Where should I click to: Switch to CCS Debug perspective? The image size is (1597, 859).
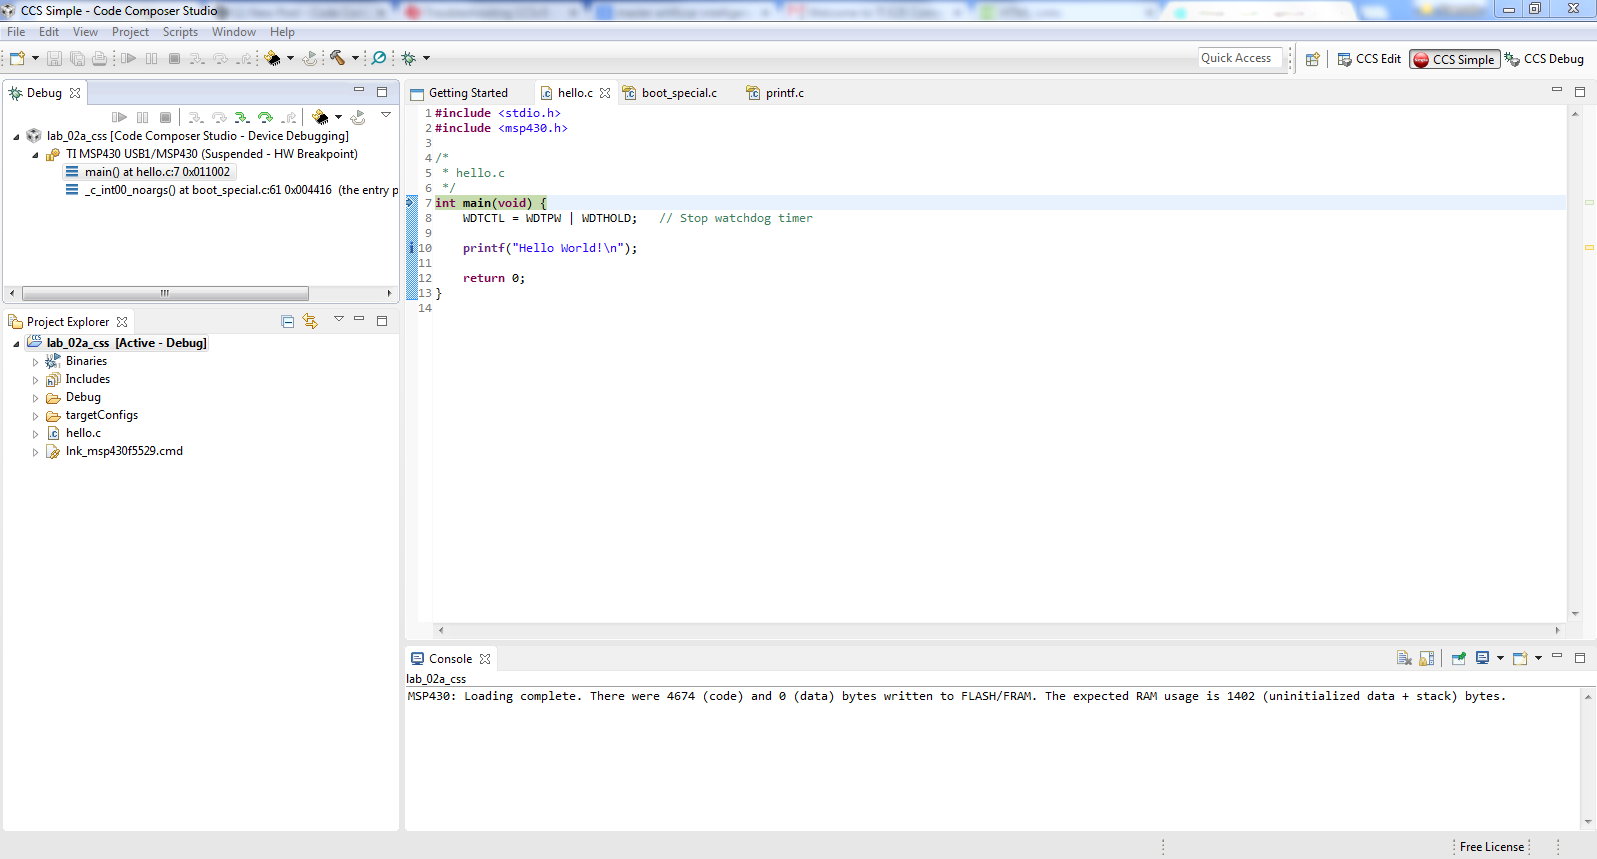pos(1544,59)
